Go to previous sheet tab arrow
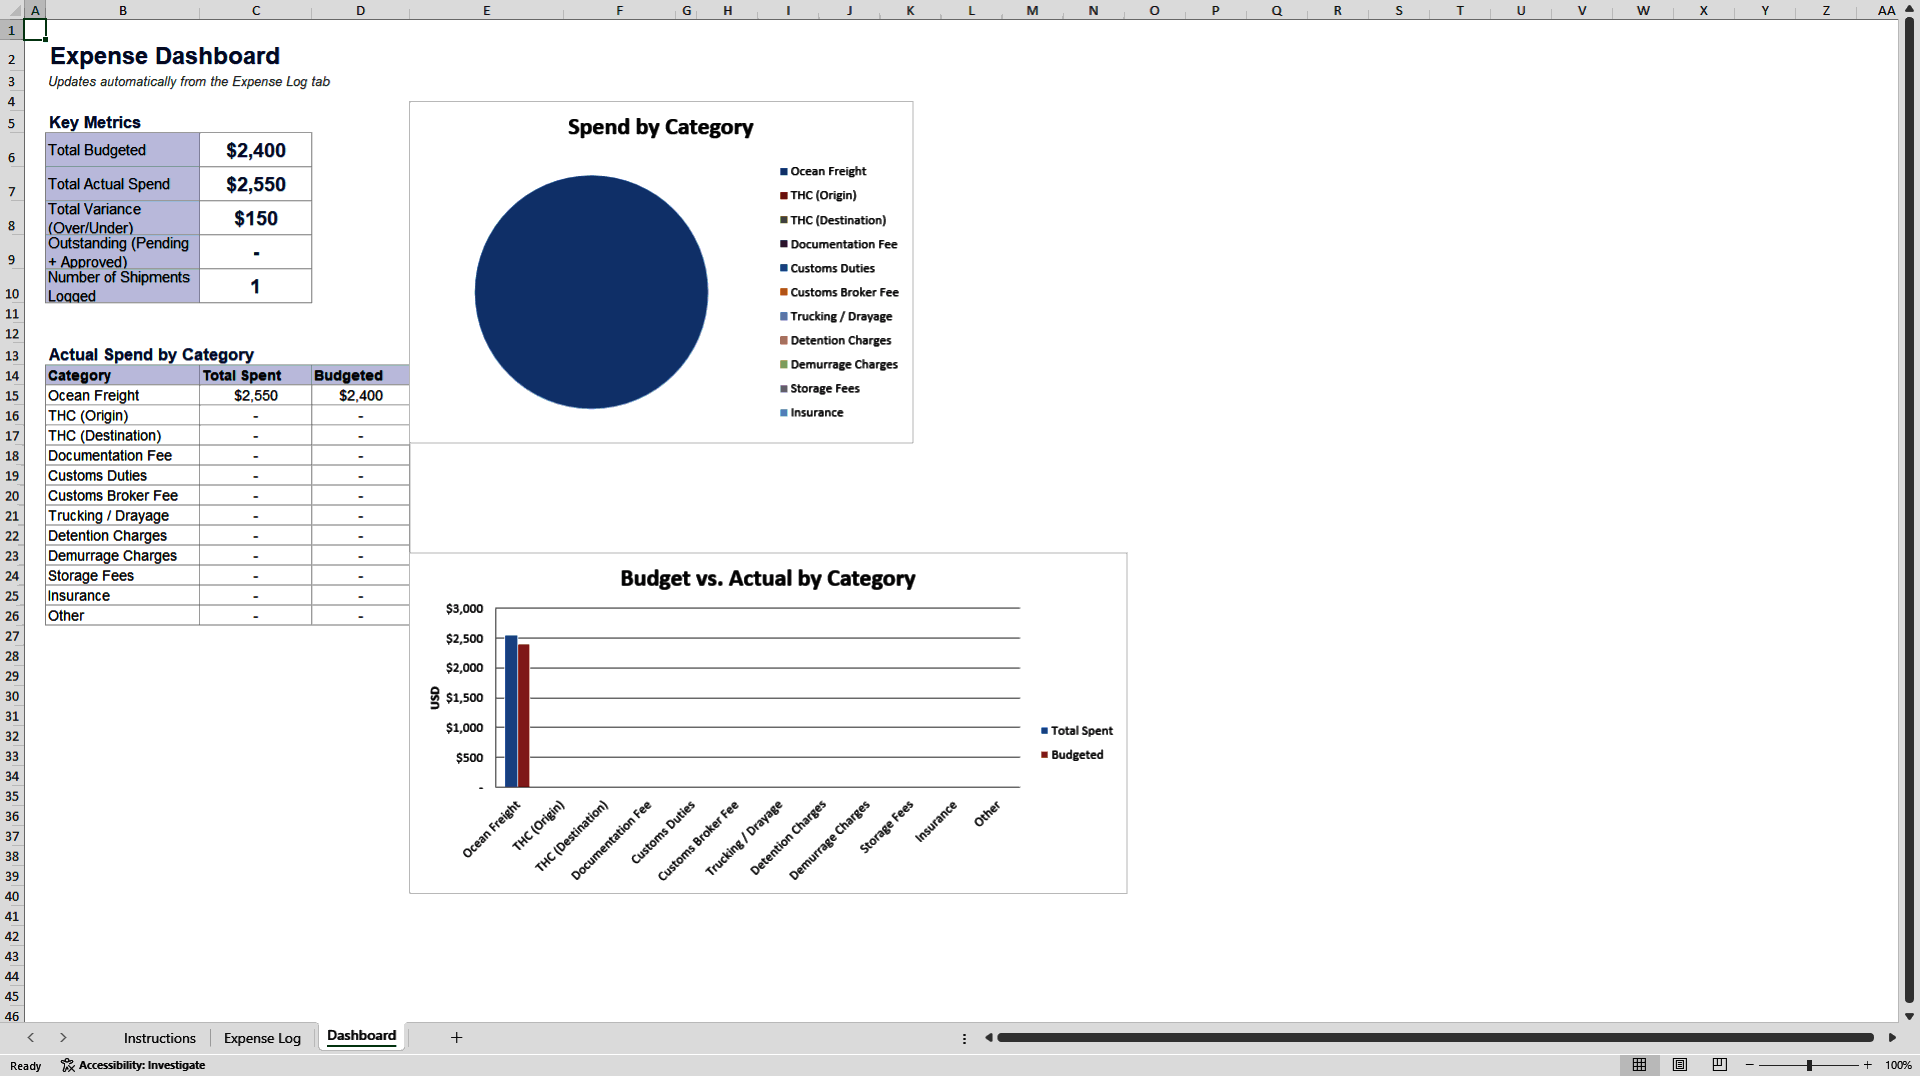This screenshot has width=1920, height=1076. click(31, 1038)
